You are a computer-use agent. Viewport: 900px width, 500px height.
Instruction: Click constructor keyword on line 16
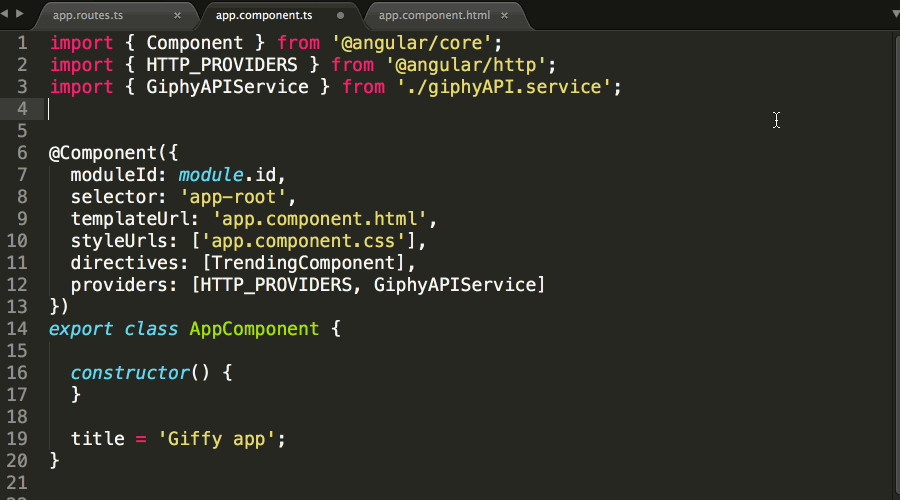click(x=130, y=373)
